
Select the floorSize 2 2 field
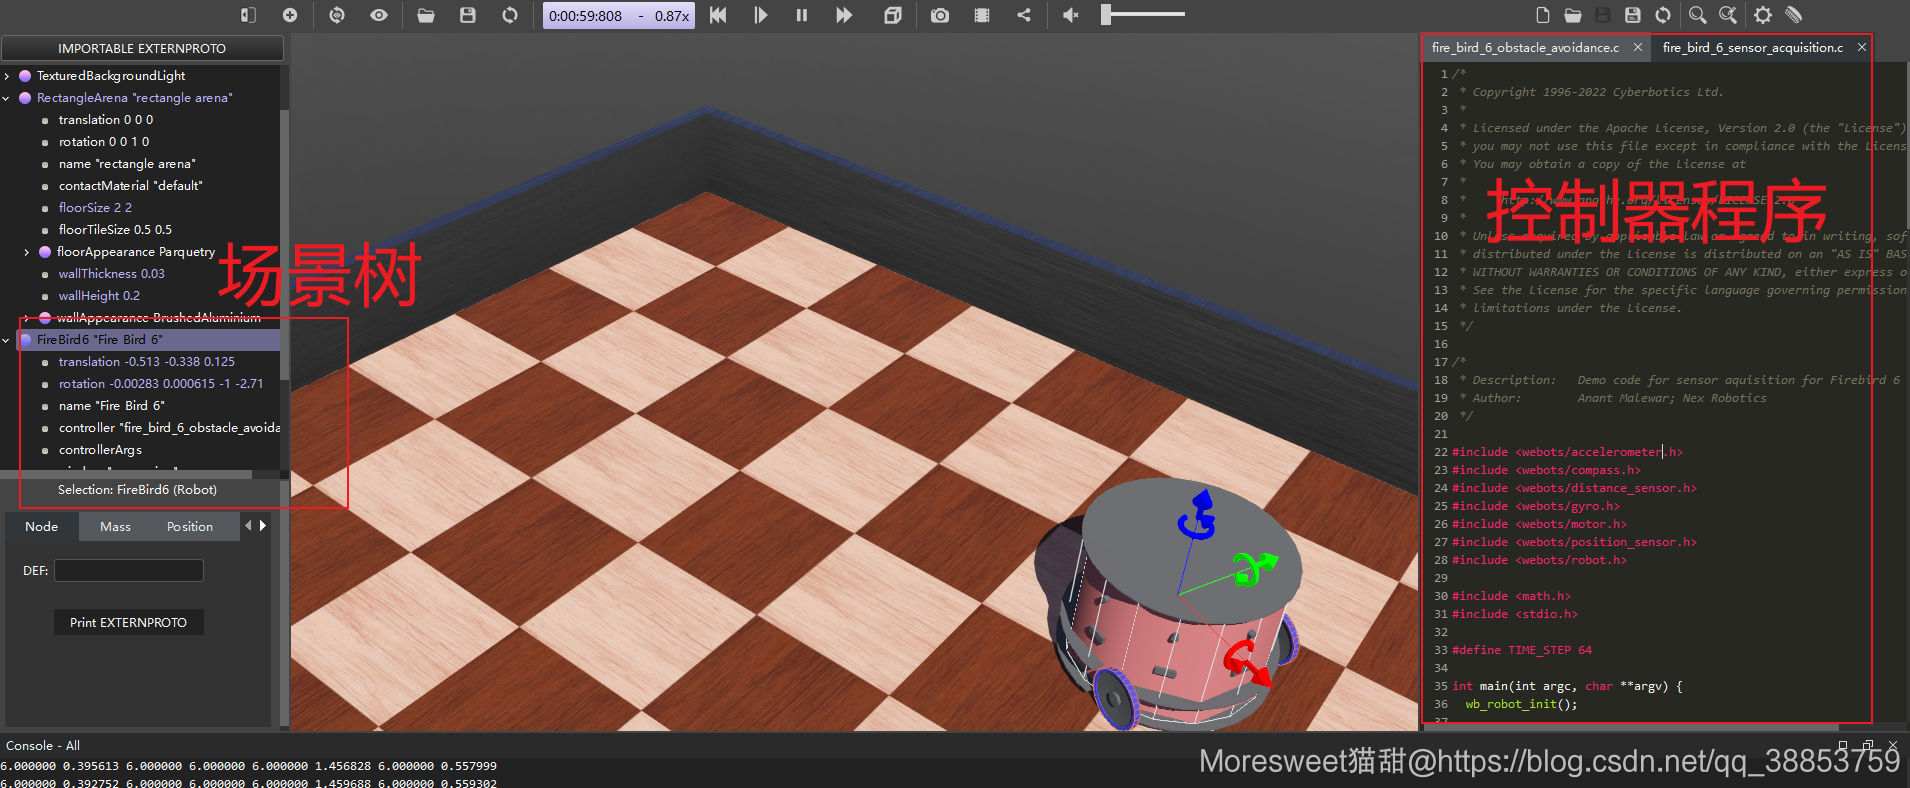(95, 208)
